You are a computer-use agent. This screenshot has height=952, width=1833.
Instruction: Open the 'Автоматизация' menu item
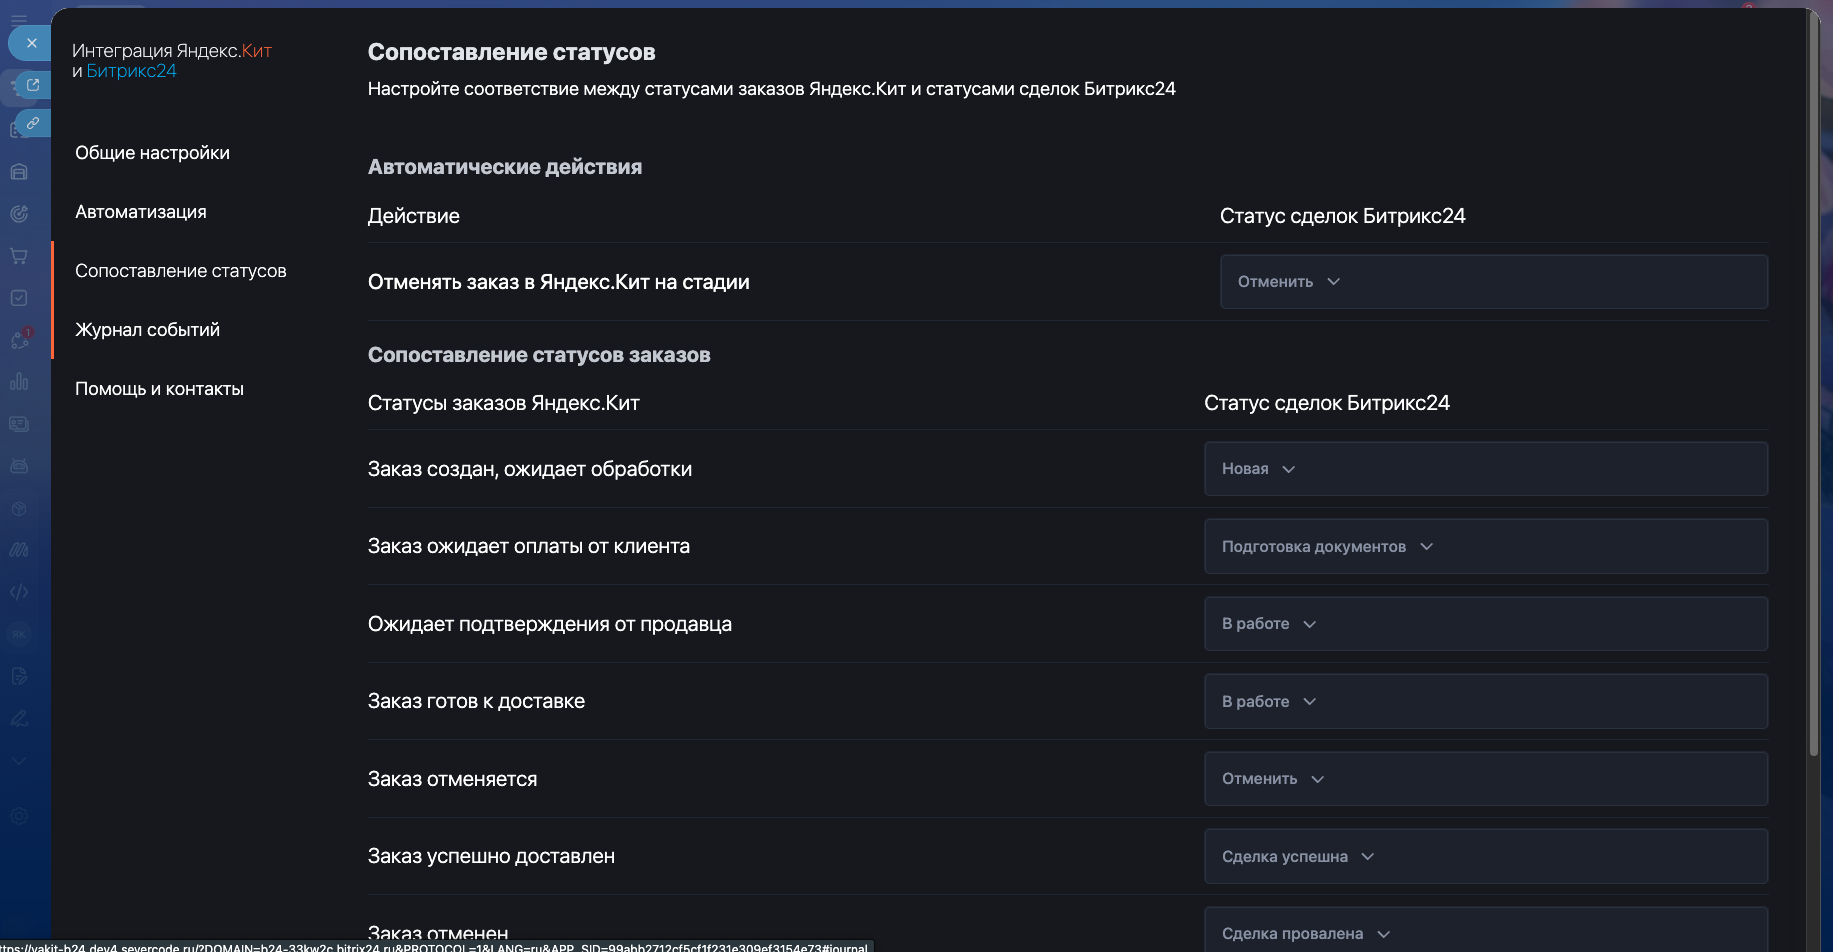click(x=141, y=212)
